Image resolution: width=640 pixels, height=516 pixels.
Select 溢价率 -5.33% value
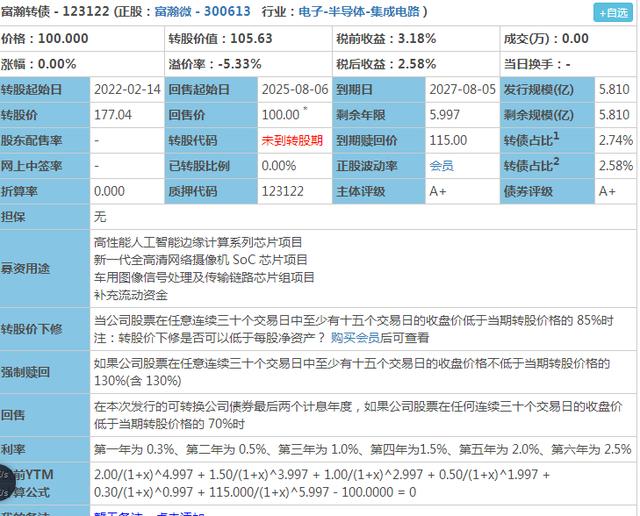pyautogui.click(x=240, y=64)
